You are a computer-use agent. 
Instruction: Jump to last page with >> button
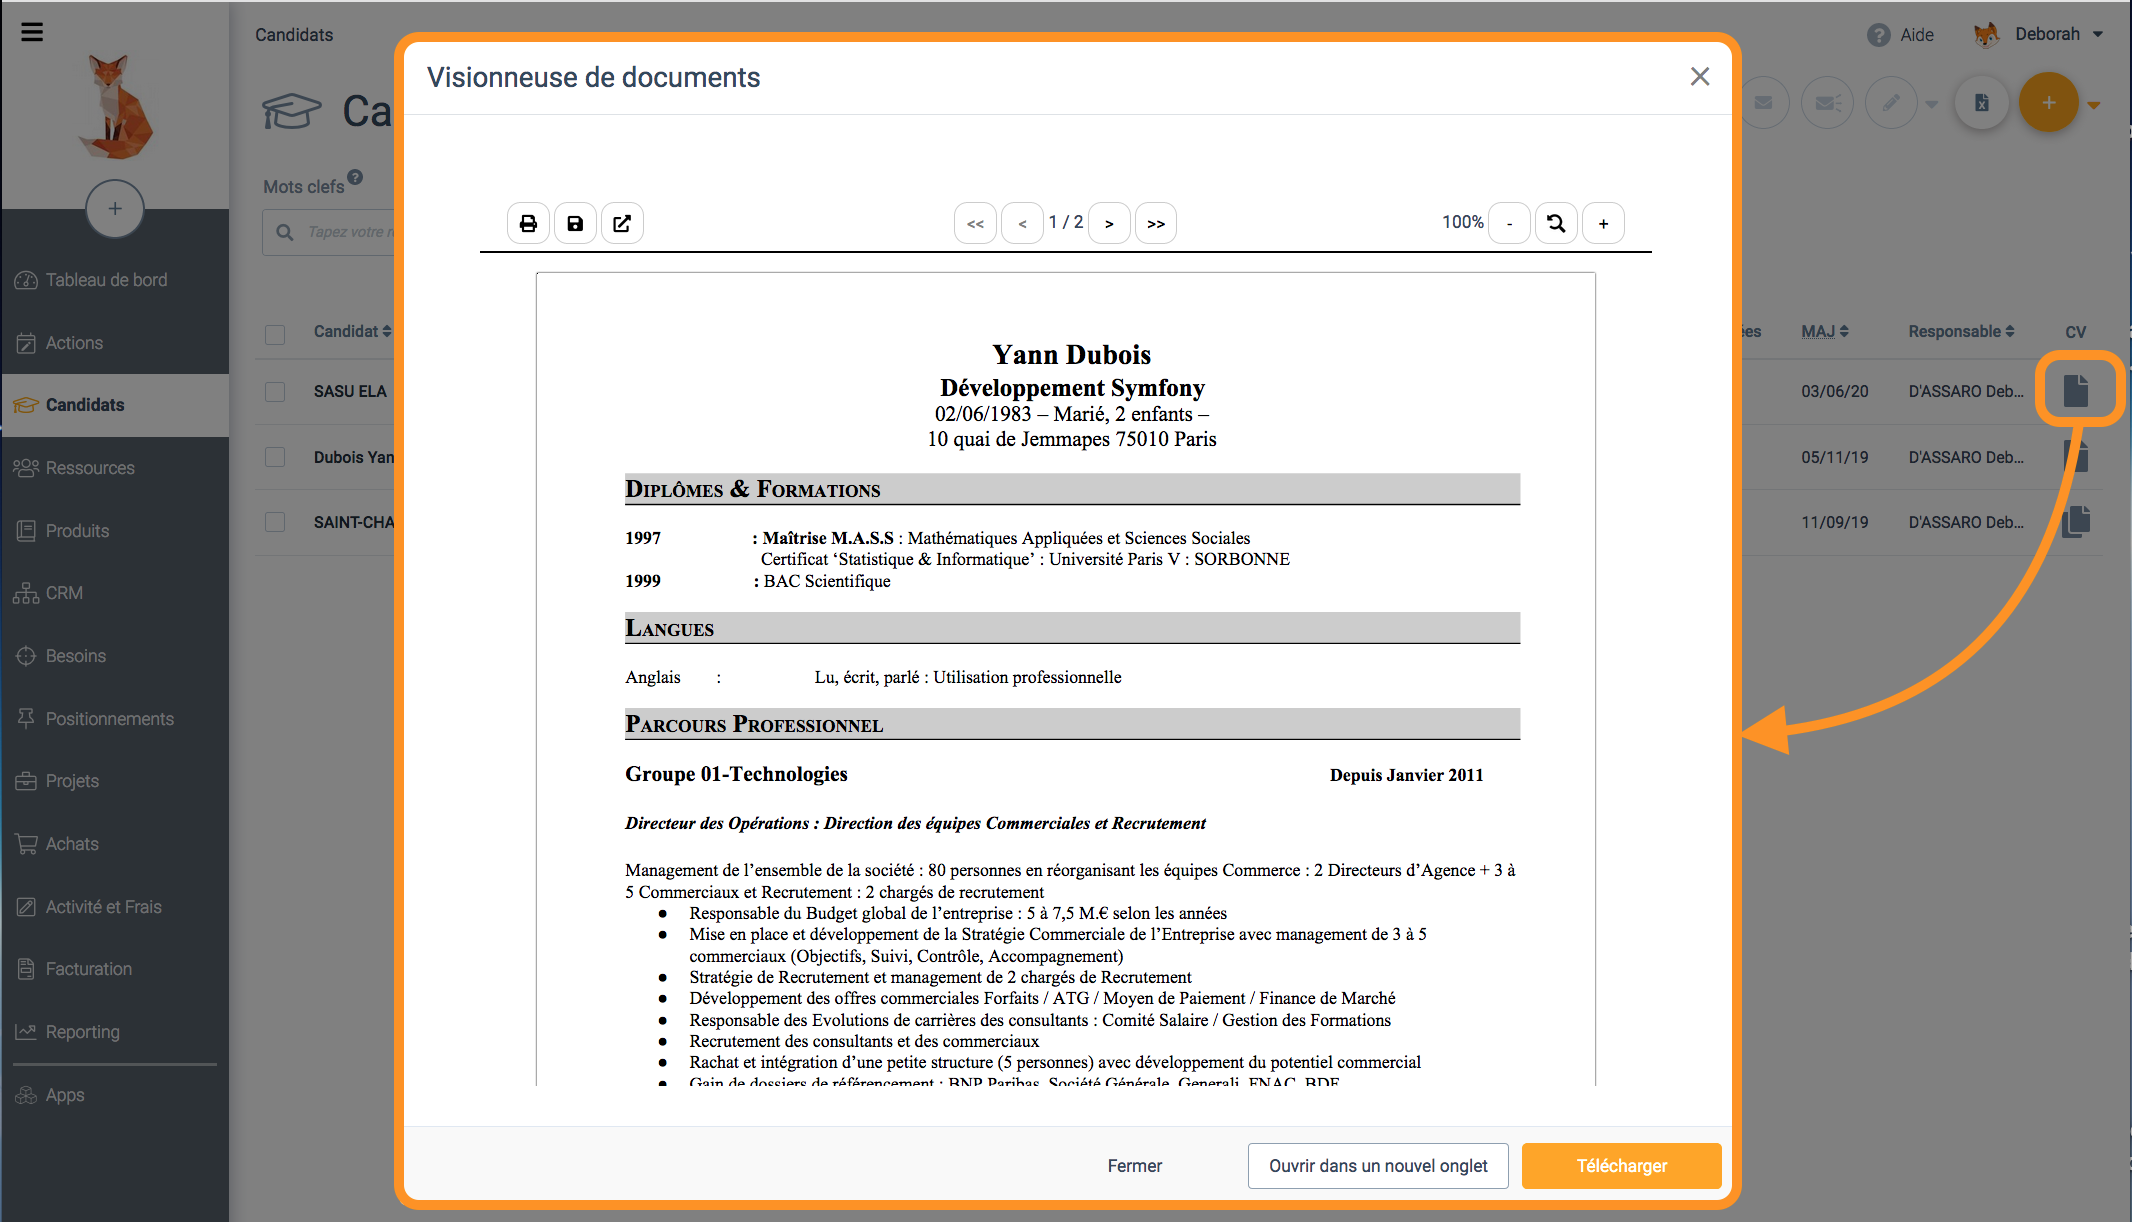[x=1156, y=223]
